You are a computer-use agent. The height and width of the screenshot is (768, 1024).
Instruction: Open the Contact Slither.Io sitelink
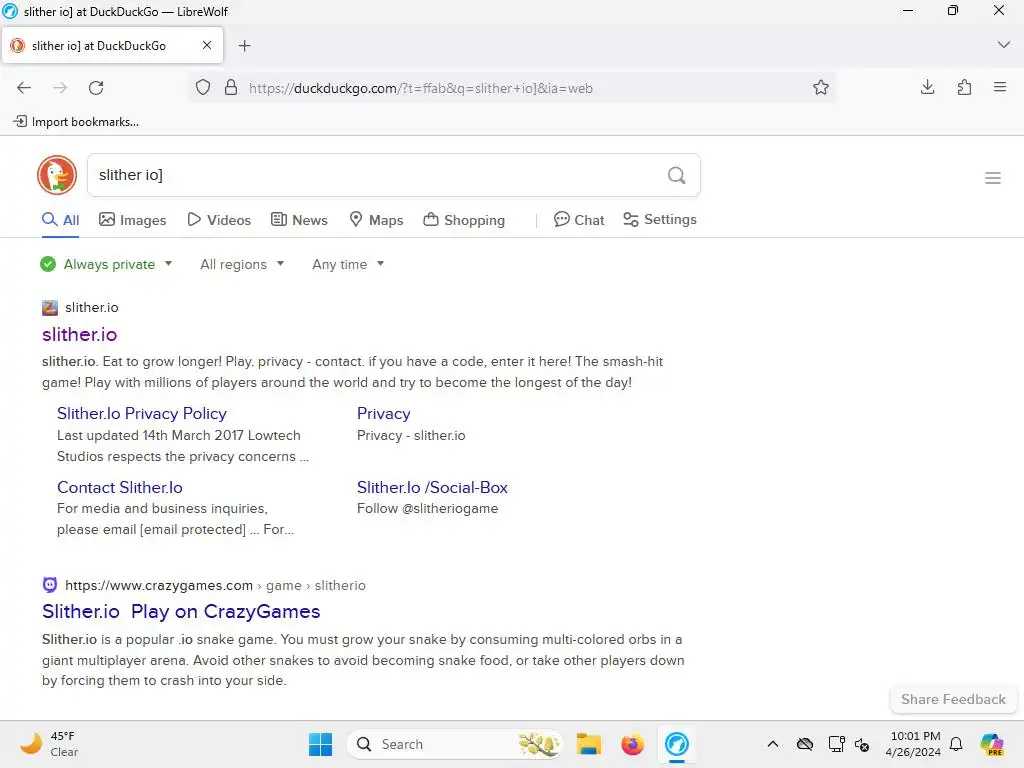120,487
